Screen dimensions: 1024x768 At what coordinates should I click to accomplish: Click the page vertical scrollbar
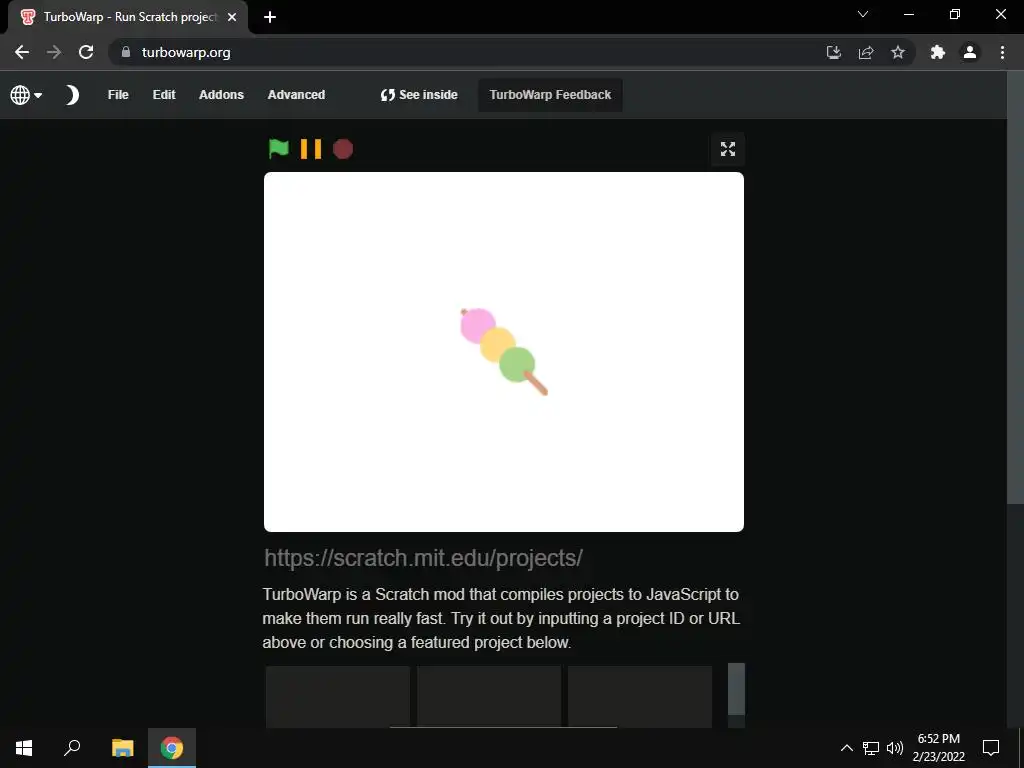pyautogui.click(x=1015, y=287)
